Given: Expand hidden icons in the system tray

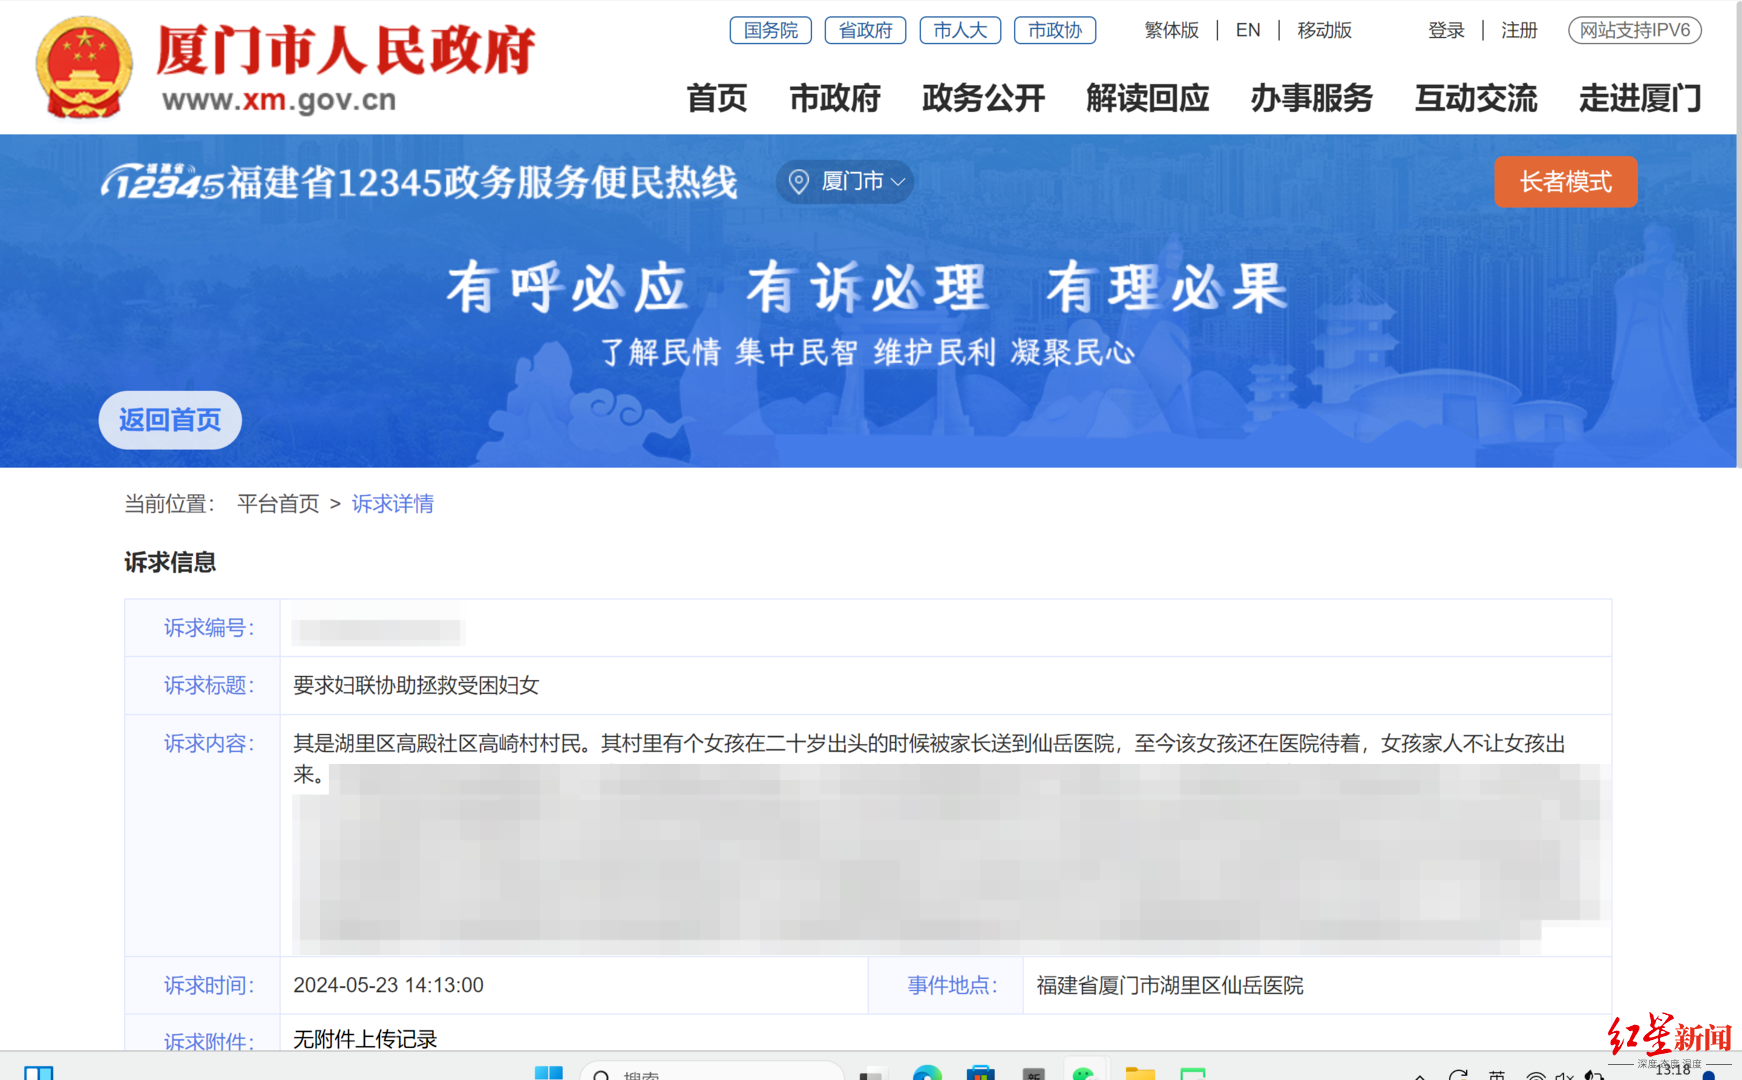Looking at the screenshot, I should coord(1421,1073).
